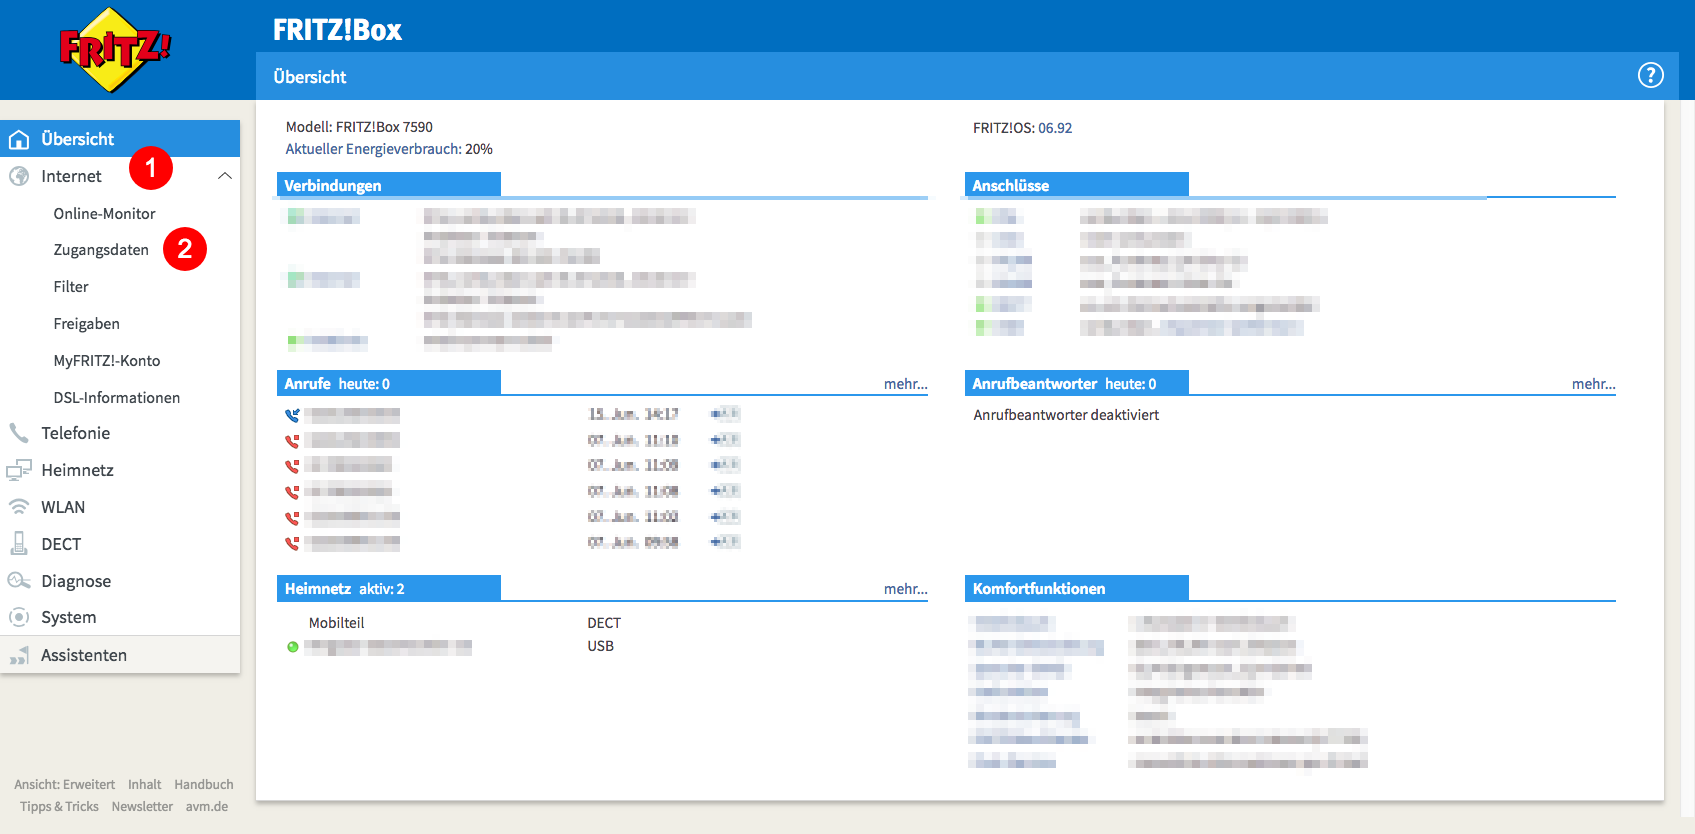
Task: Click the Anrufbeantworter deaktiviert text
Action: click(1066, 415)
